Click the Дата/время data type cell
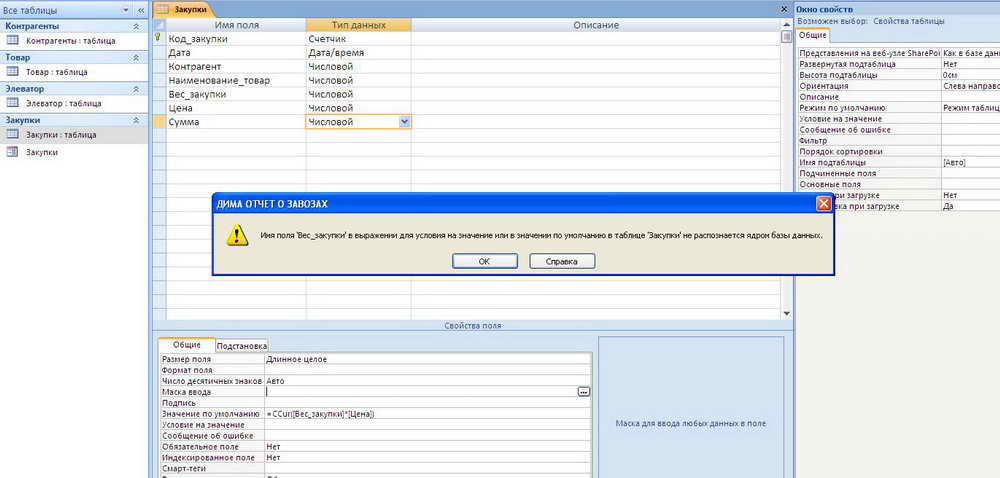 (x=358, y=53)
